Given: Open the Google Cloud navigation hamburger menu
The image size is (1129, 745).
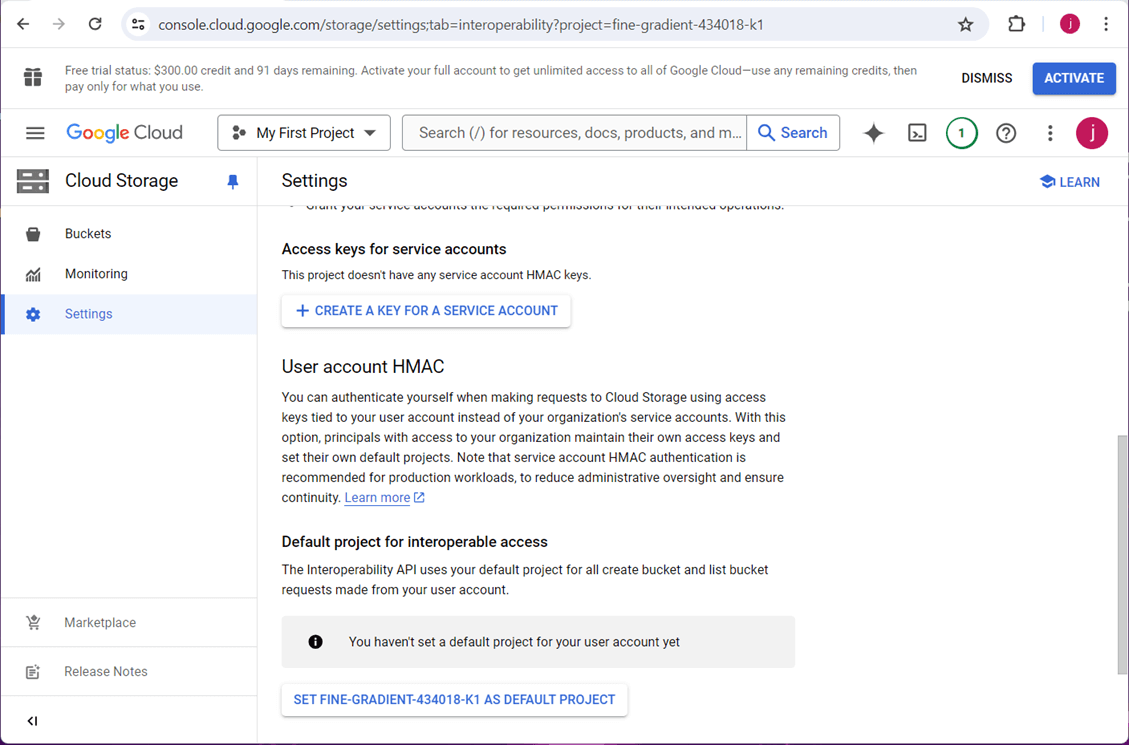Looking at the screenshot, I should point(36,133).
